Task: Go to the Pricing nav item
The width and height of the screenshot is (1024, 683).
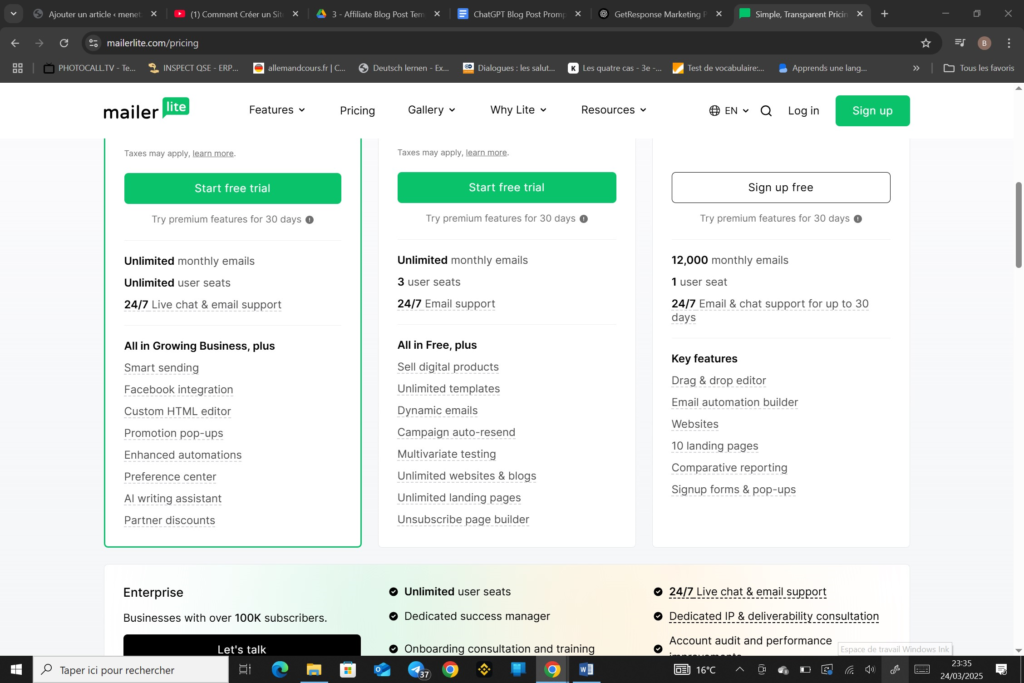Action: 357,110
